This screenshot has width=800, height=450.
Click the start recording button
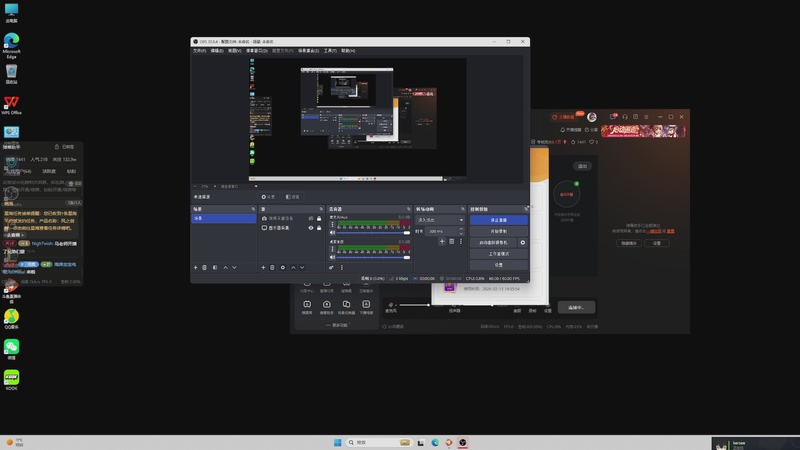(x=498, y=230)
